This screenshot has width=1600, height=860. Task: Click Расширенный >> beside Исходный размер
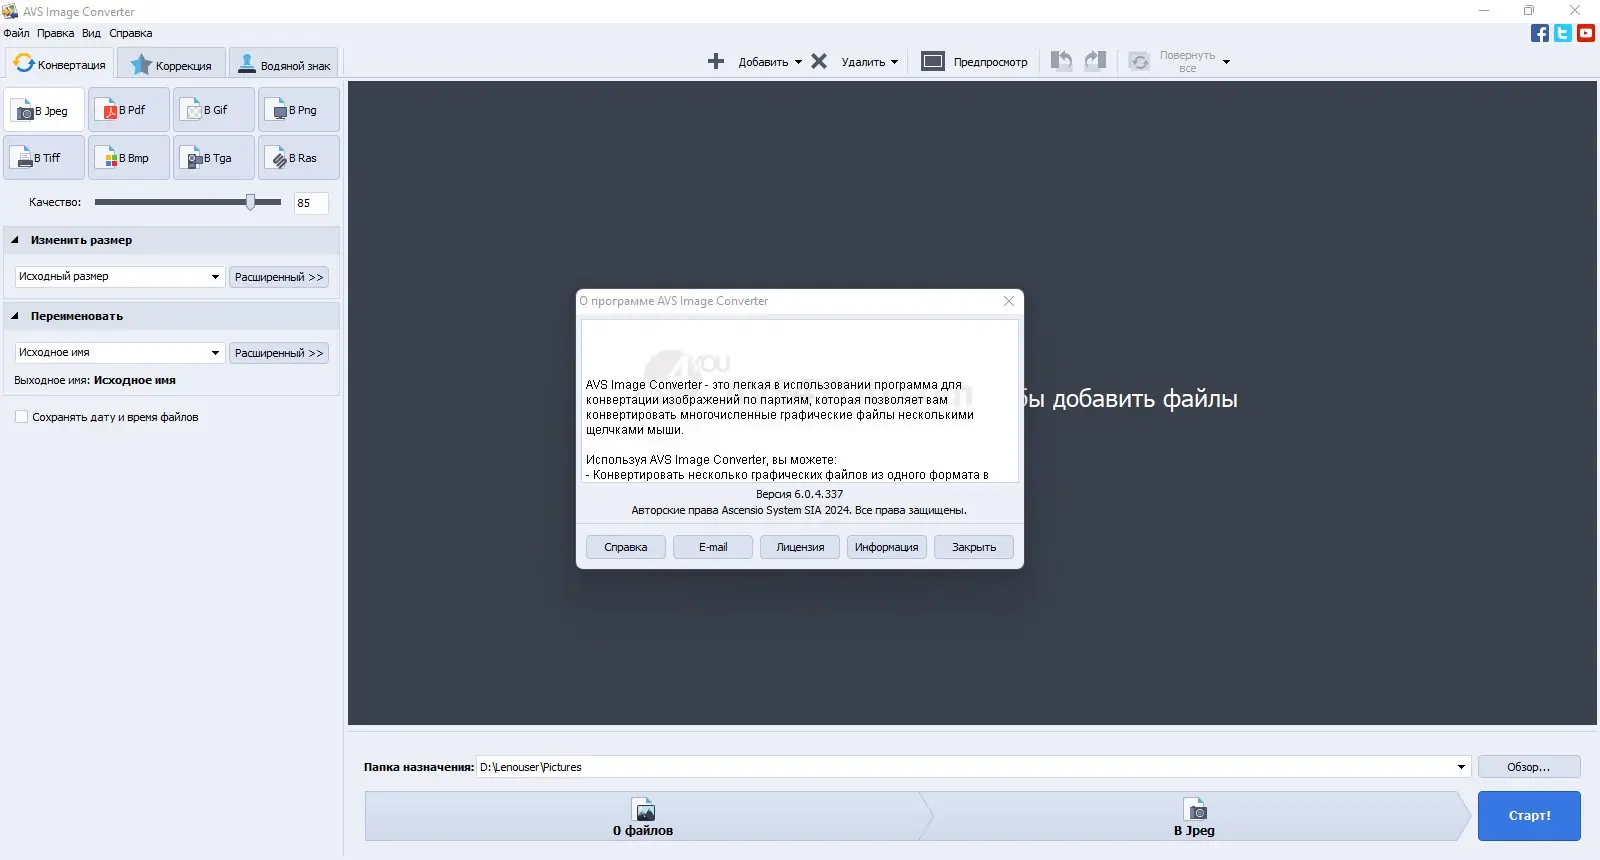point(279,277)
